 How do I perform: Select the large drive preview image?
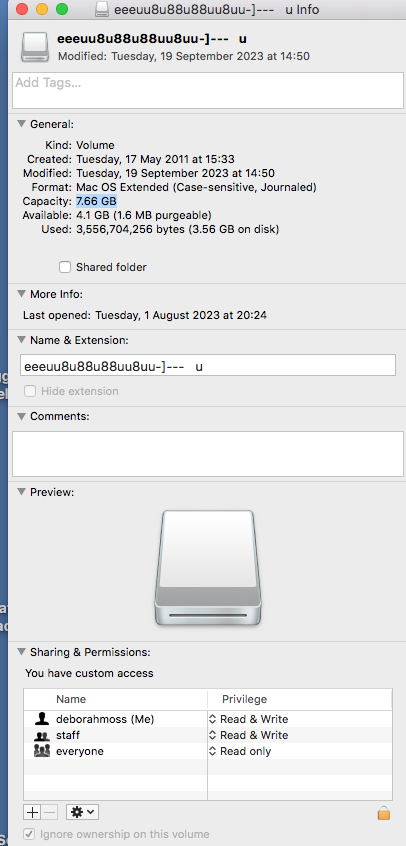tap(208, 569)
